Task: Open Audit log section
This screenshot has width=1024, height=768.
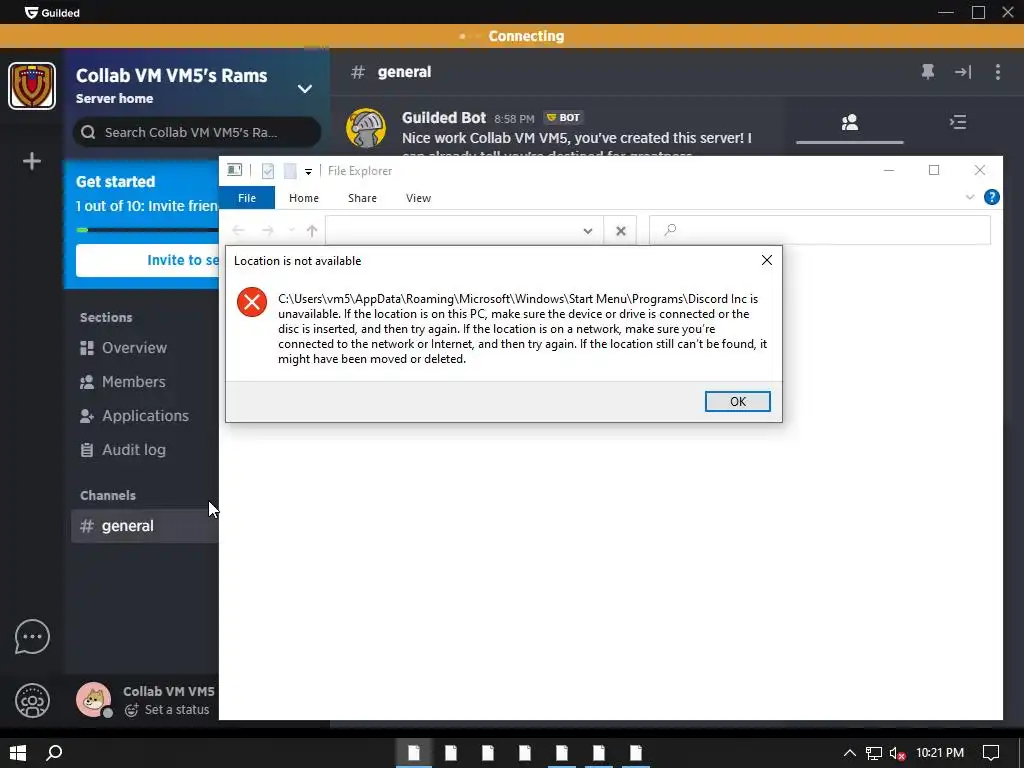Action: (123, 449)
